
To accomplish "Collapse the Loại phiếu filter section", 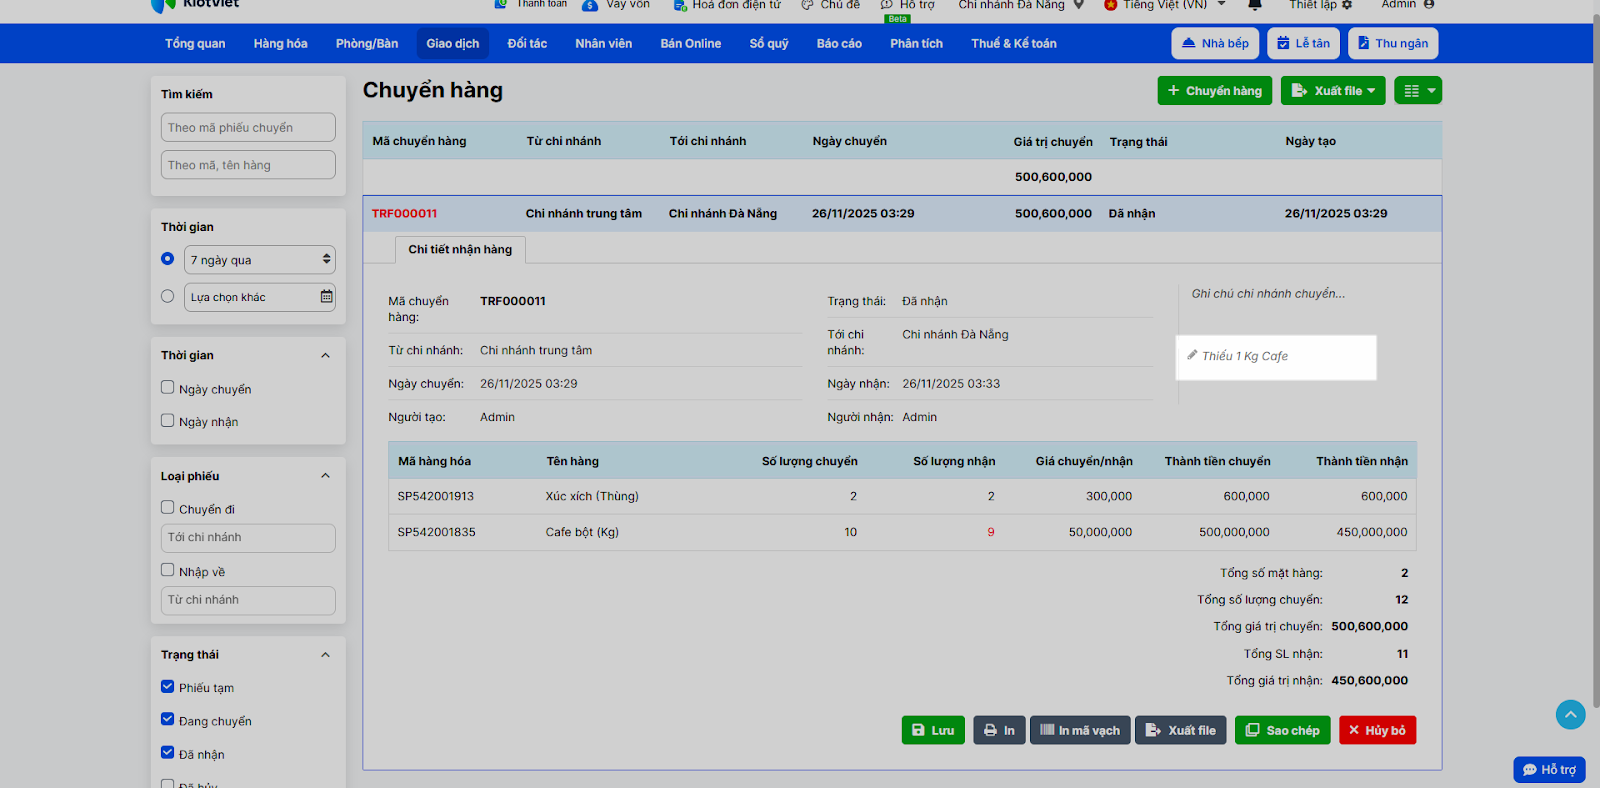I will [x=325, y=476].
